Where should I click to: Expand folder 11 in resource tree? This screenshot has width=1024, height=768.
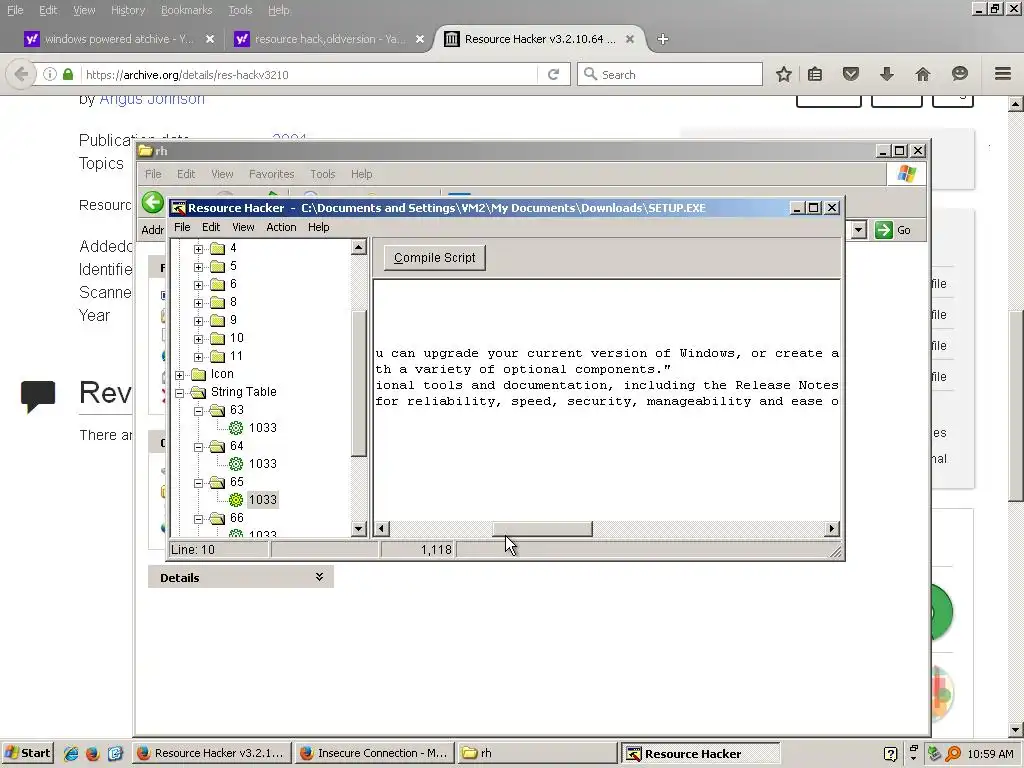pos(199,357)
